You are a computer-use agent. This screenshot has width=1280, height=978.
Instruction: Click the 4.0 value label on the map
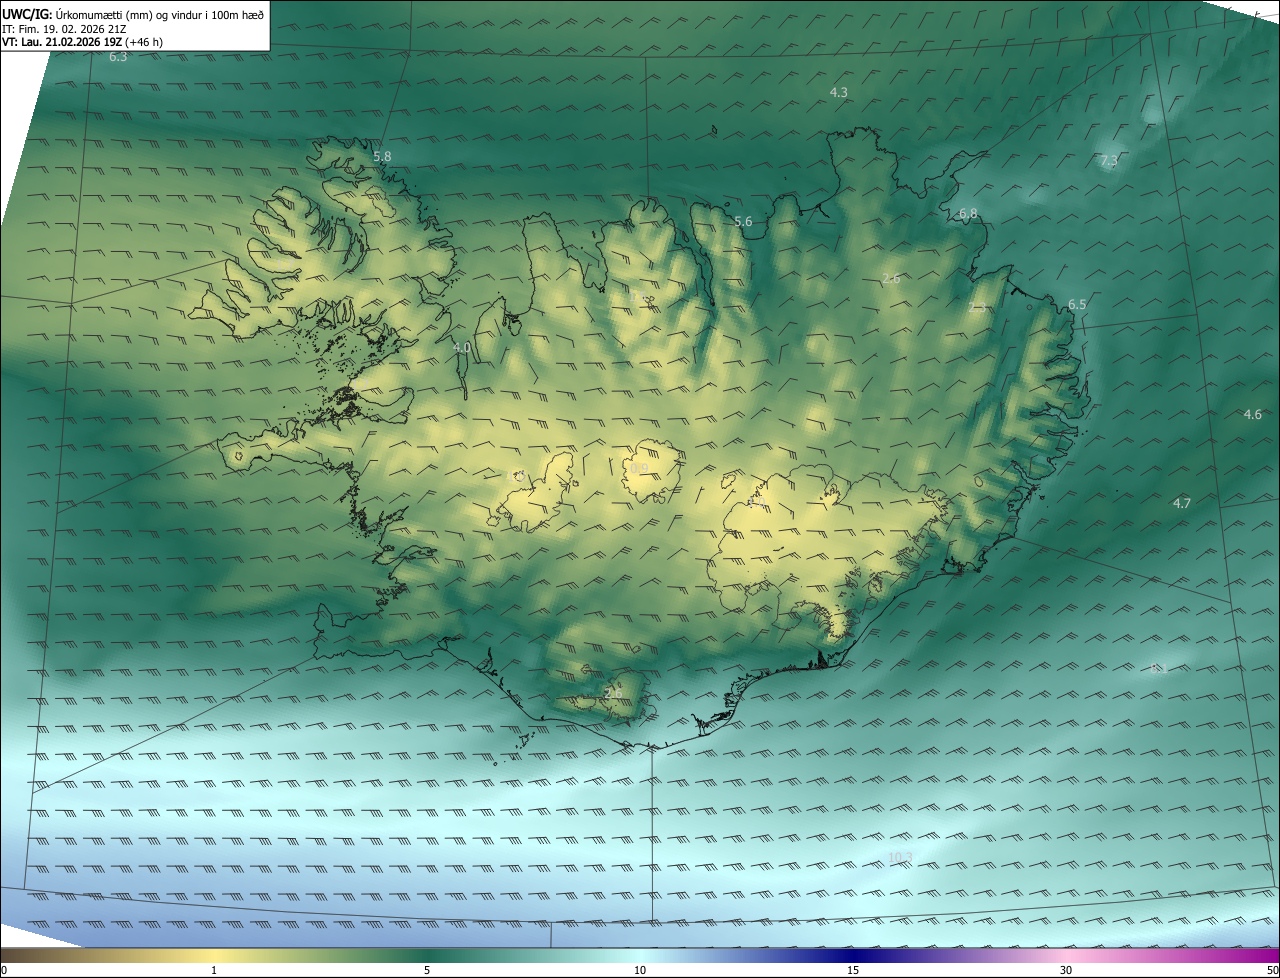click(x=461, y=348)
